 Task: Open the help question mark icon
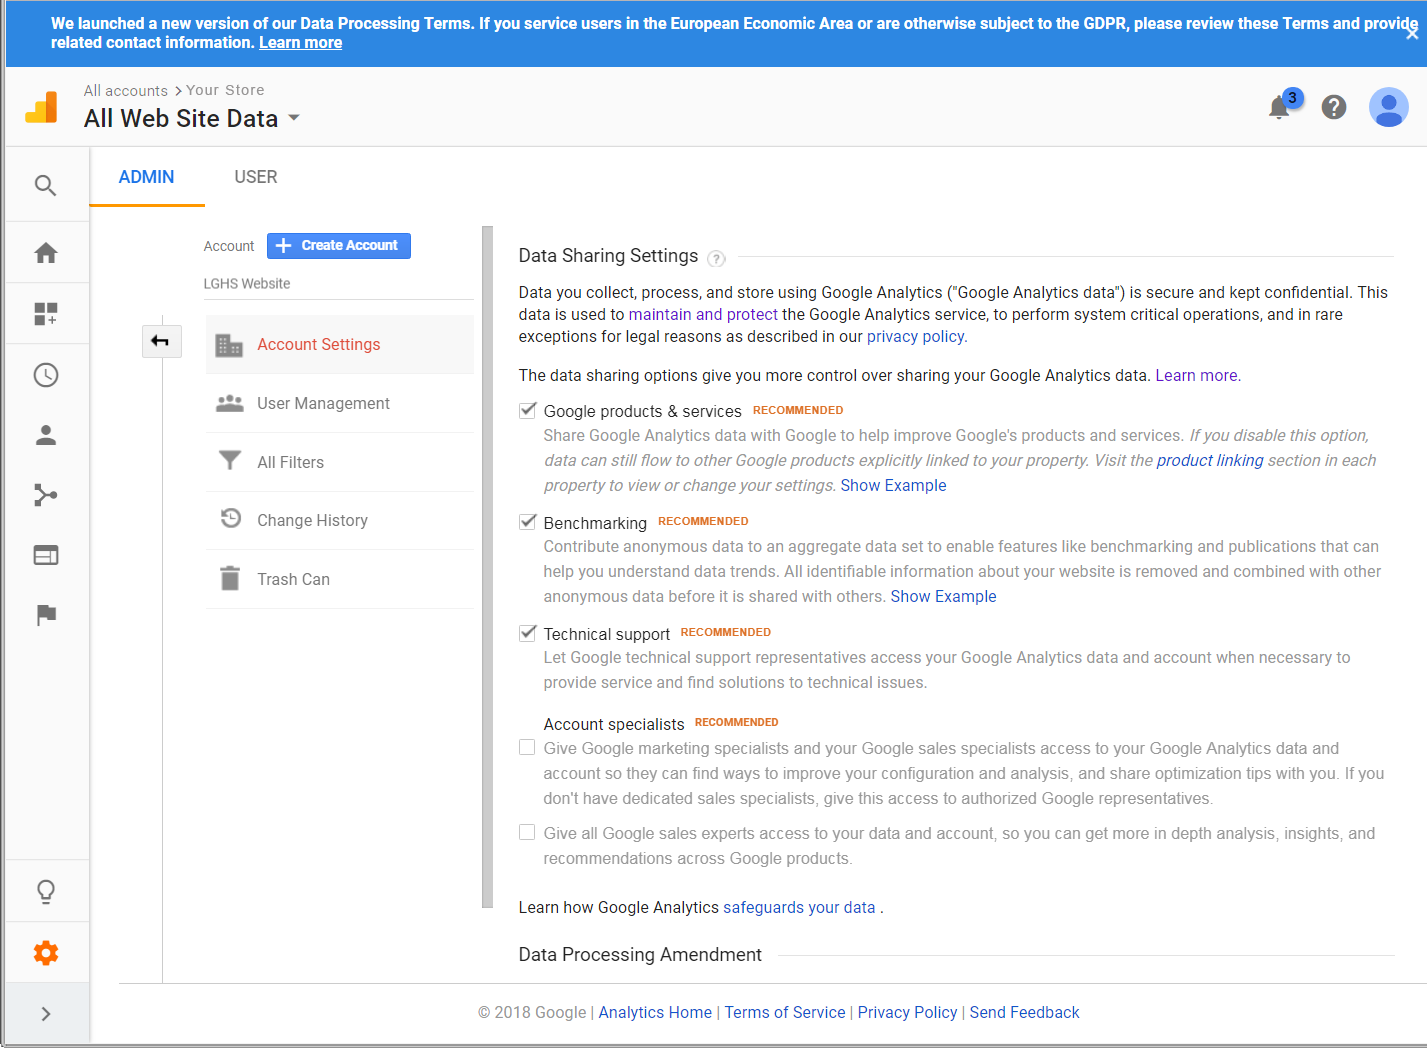click(1334, 107)
